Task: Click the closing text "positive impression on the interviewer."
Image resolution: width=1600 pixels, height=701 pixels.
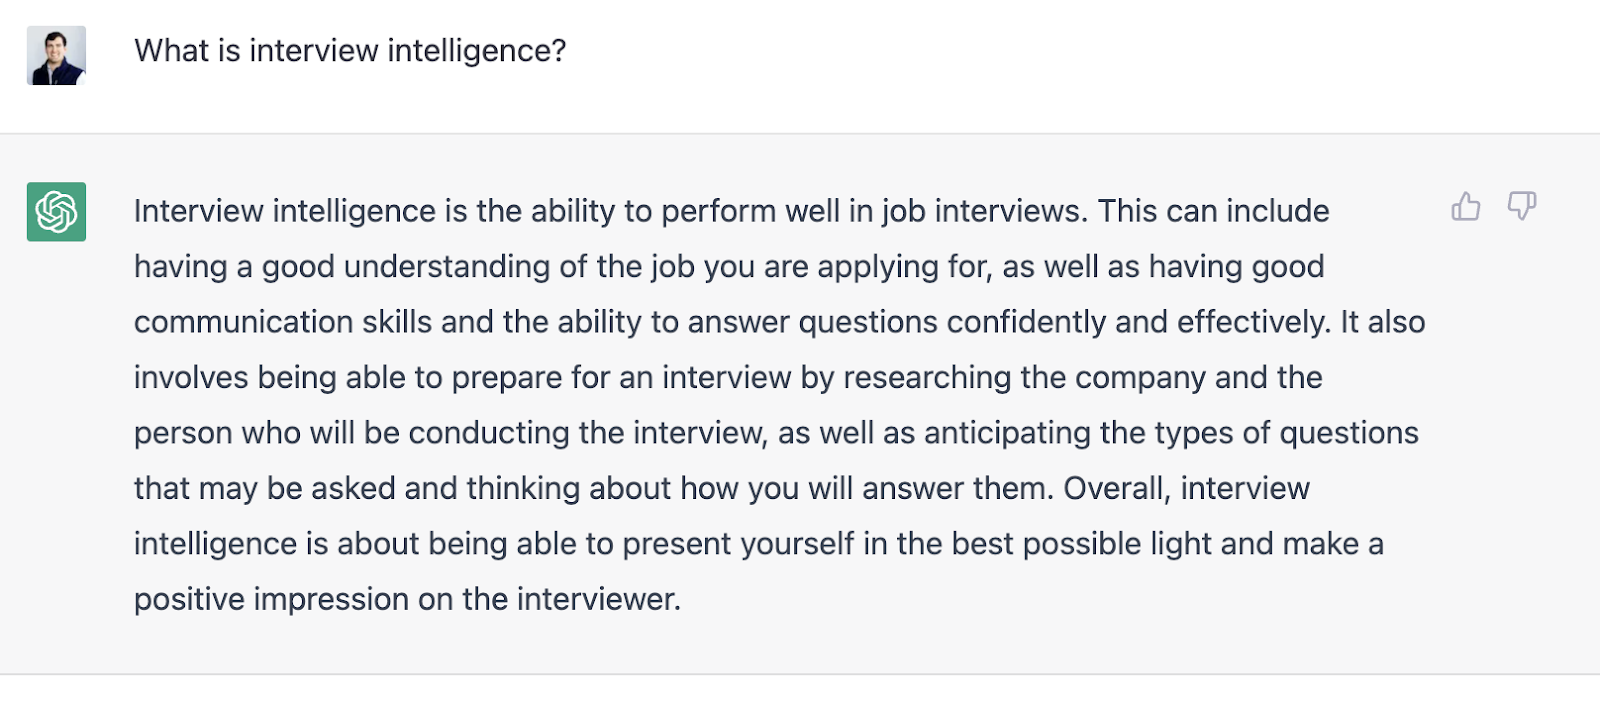Action: tap(407, 599)
